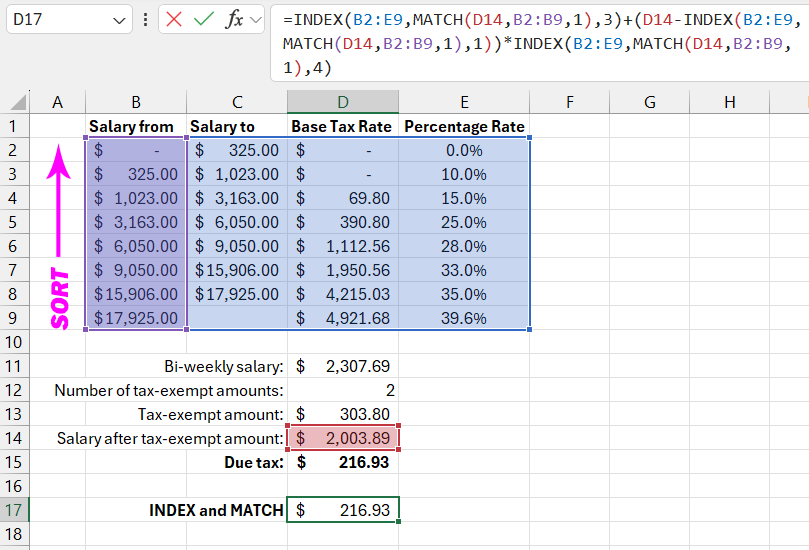Select row 14 header
Screen dimensions: 809x550
coord(14,438)
